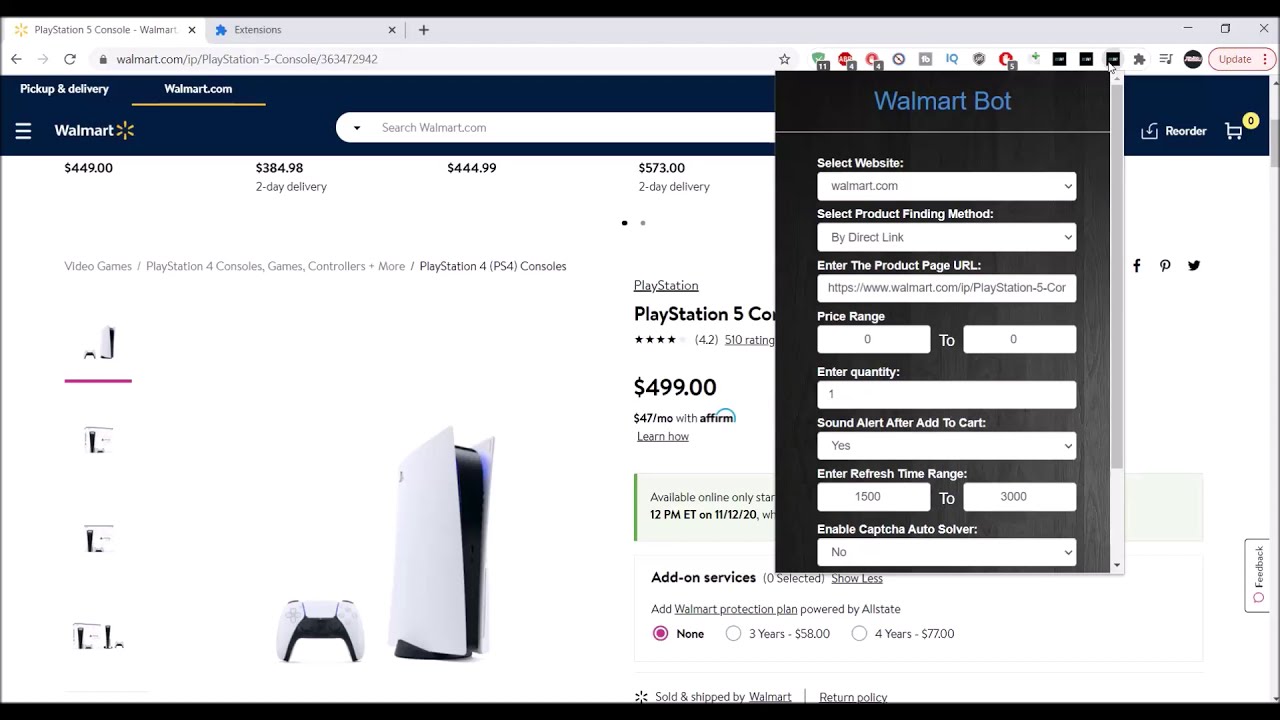Click the Enter quantity field
Viewport: 1280px width, 720px height.
[946, 394]
